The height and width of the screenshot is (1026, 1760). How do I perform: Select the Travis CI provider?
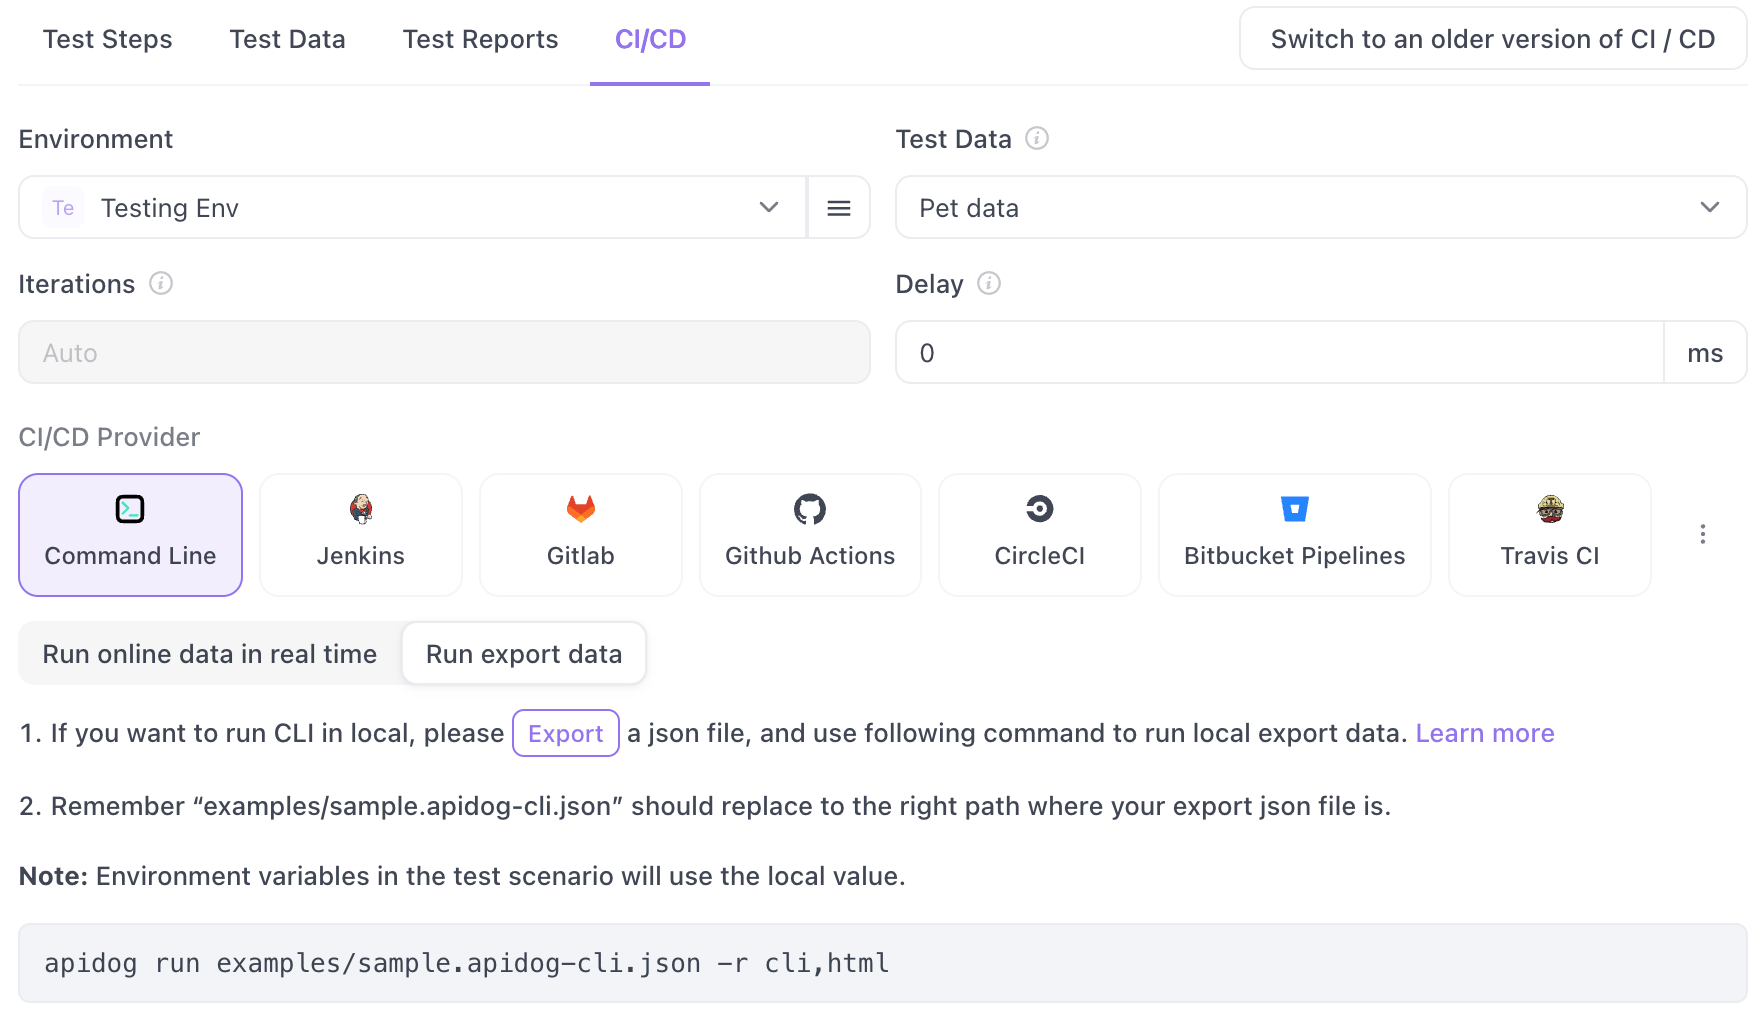tap(1550, 535)
